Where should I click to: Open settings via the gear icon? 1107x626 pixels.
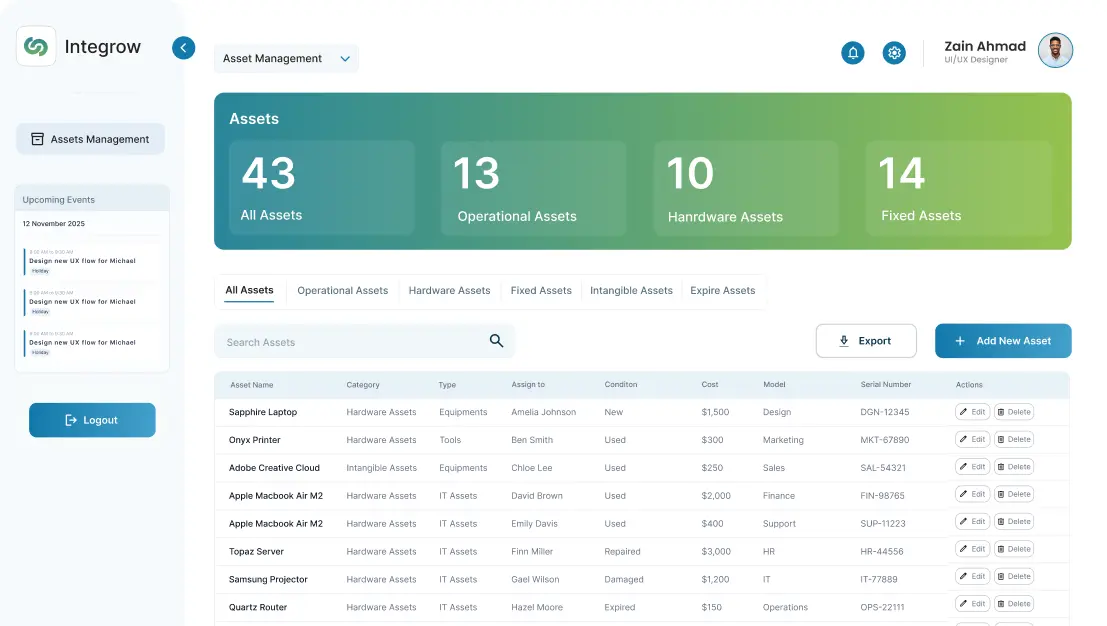point(894,53)
